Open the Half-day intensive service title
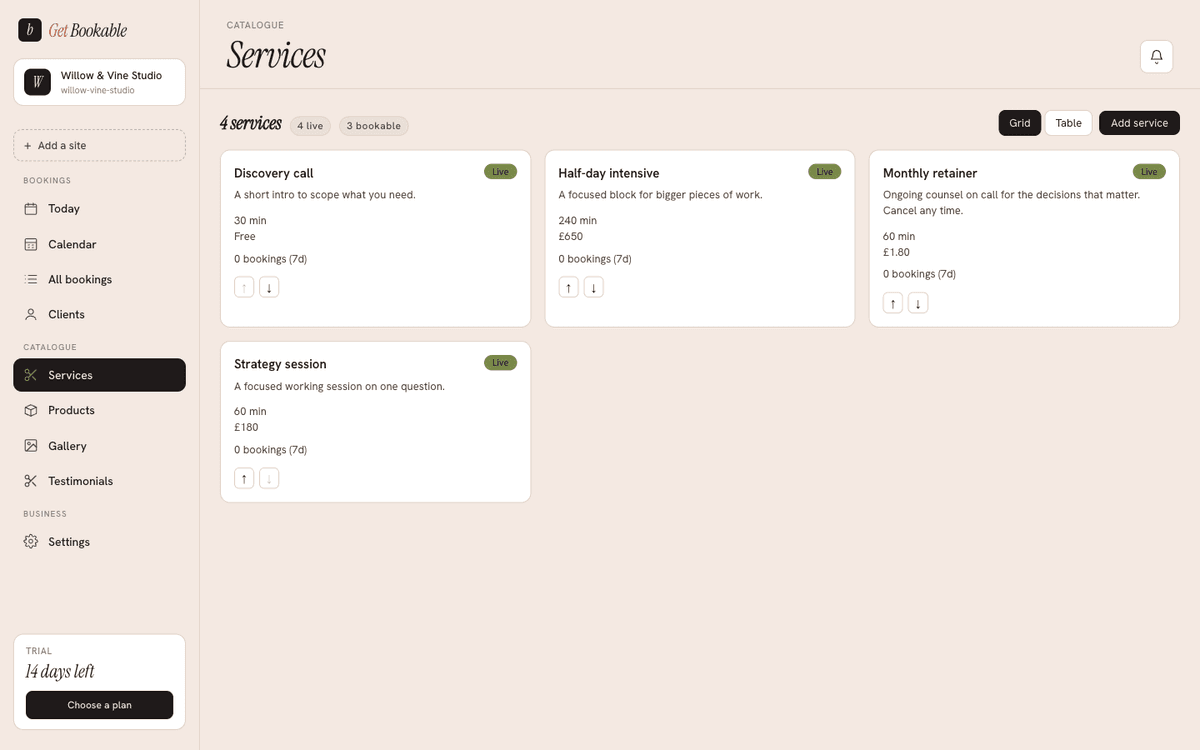1200x750 pixels. 609,173
